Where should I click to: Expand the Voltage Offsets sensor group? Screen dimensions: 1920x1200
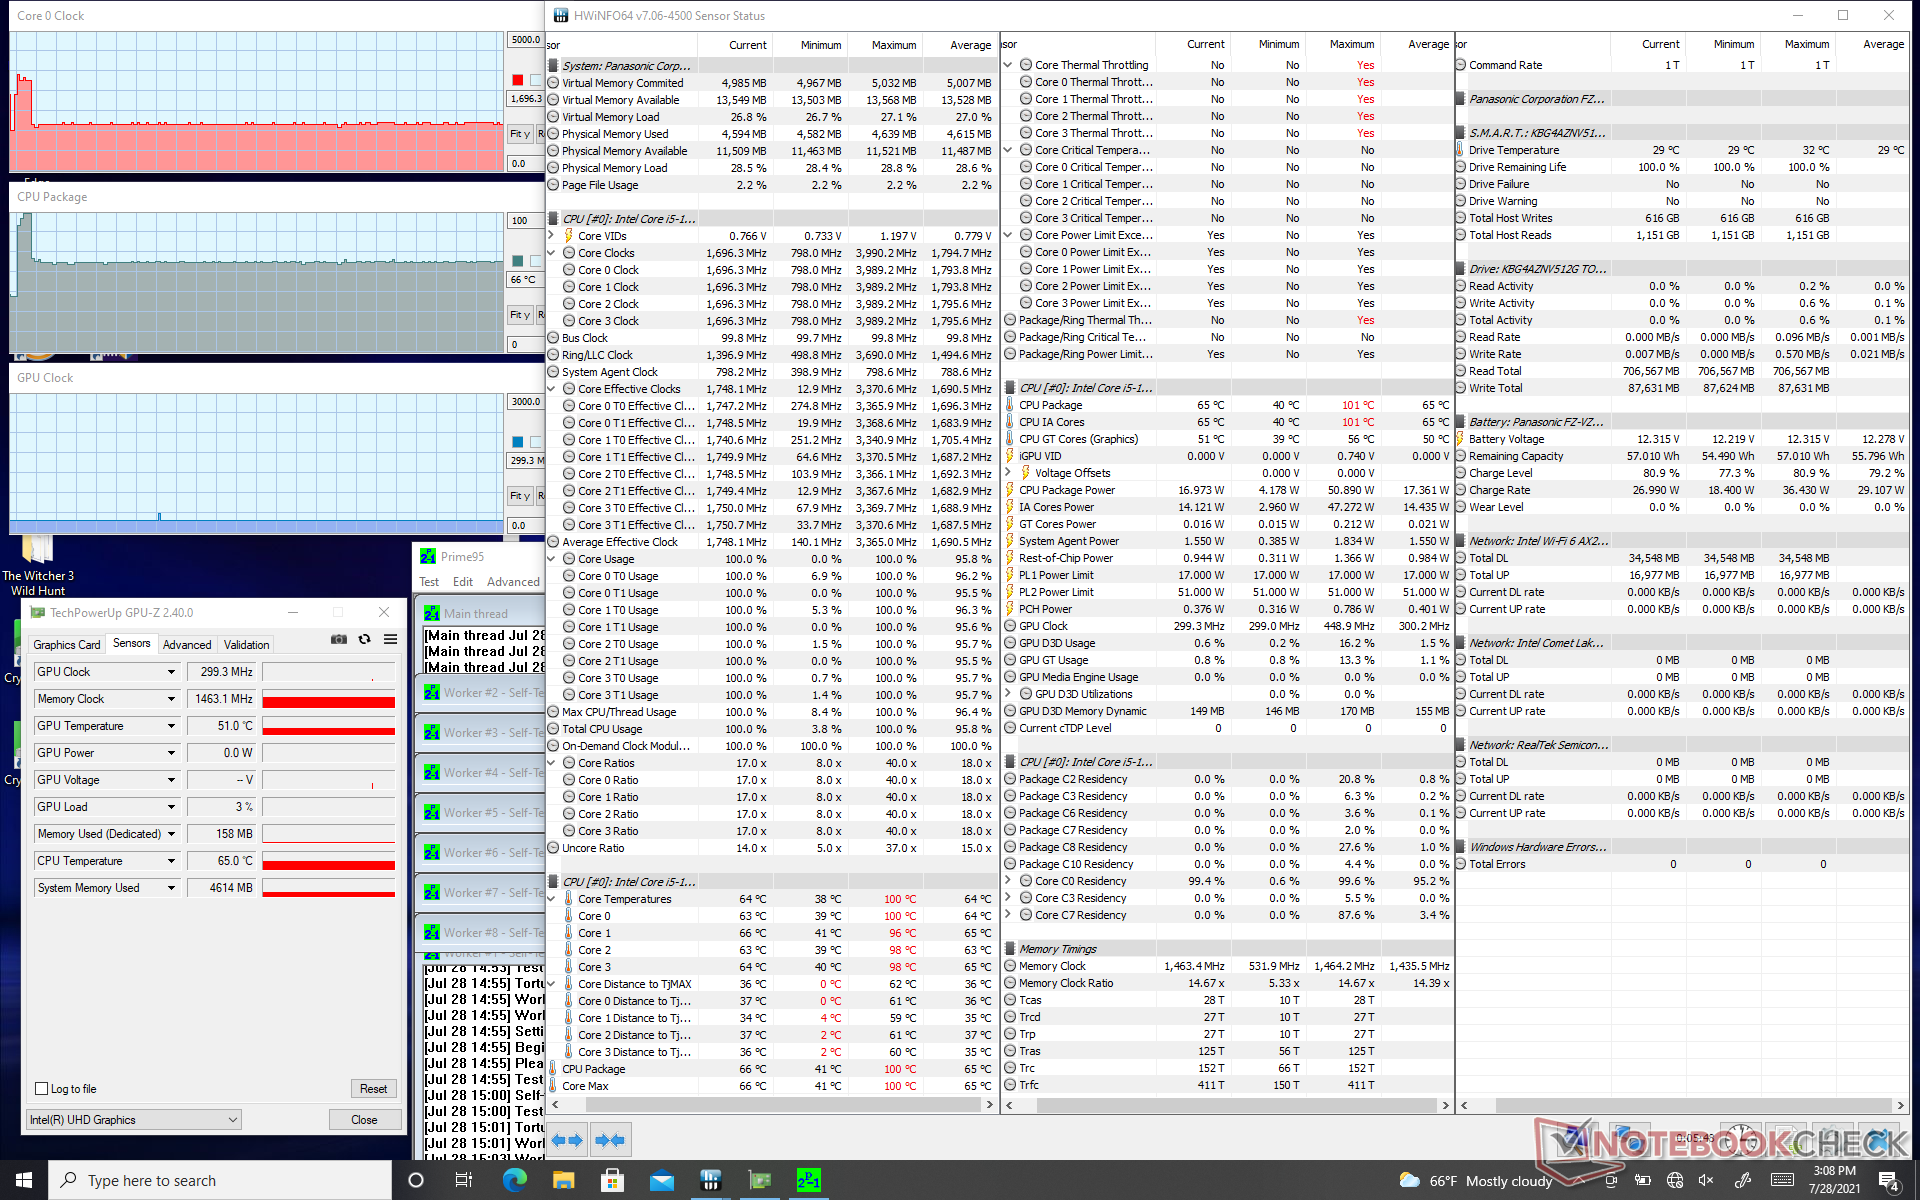tap(1008, 473)
